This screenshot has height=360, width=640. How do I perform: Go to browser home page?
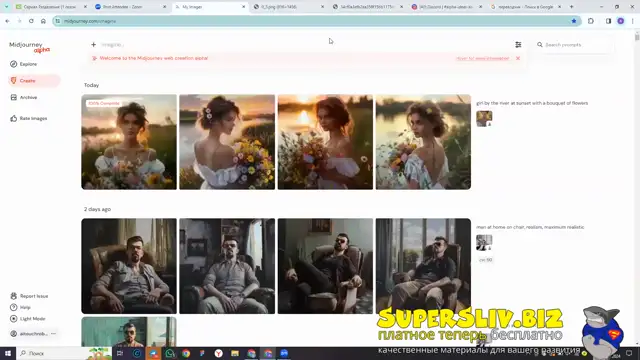click(43, 21)
